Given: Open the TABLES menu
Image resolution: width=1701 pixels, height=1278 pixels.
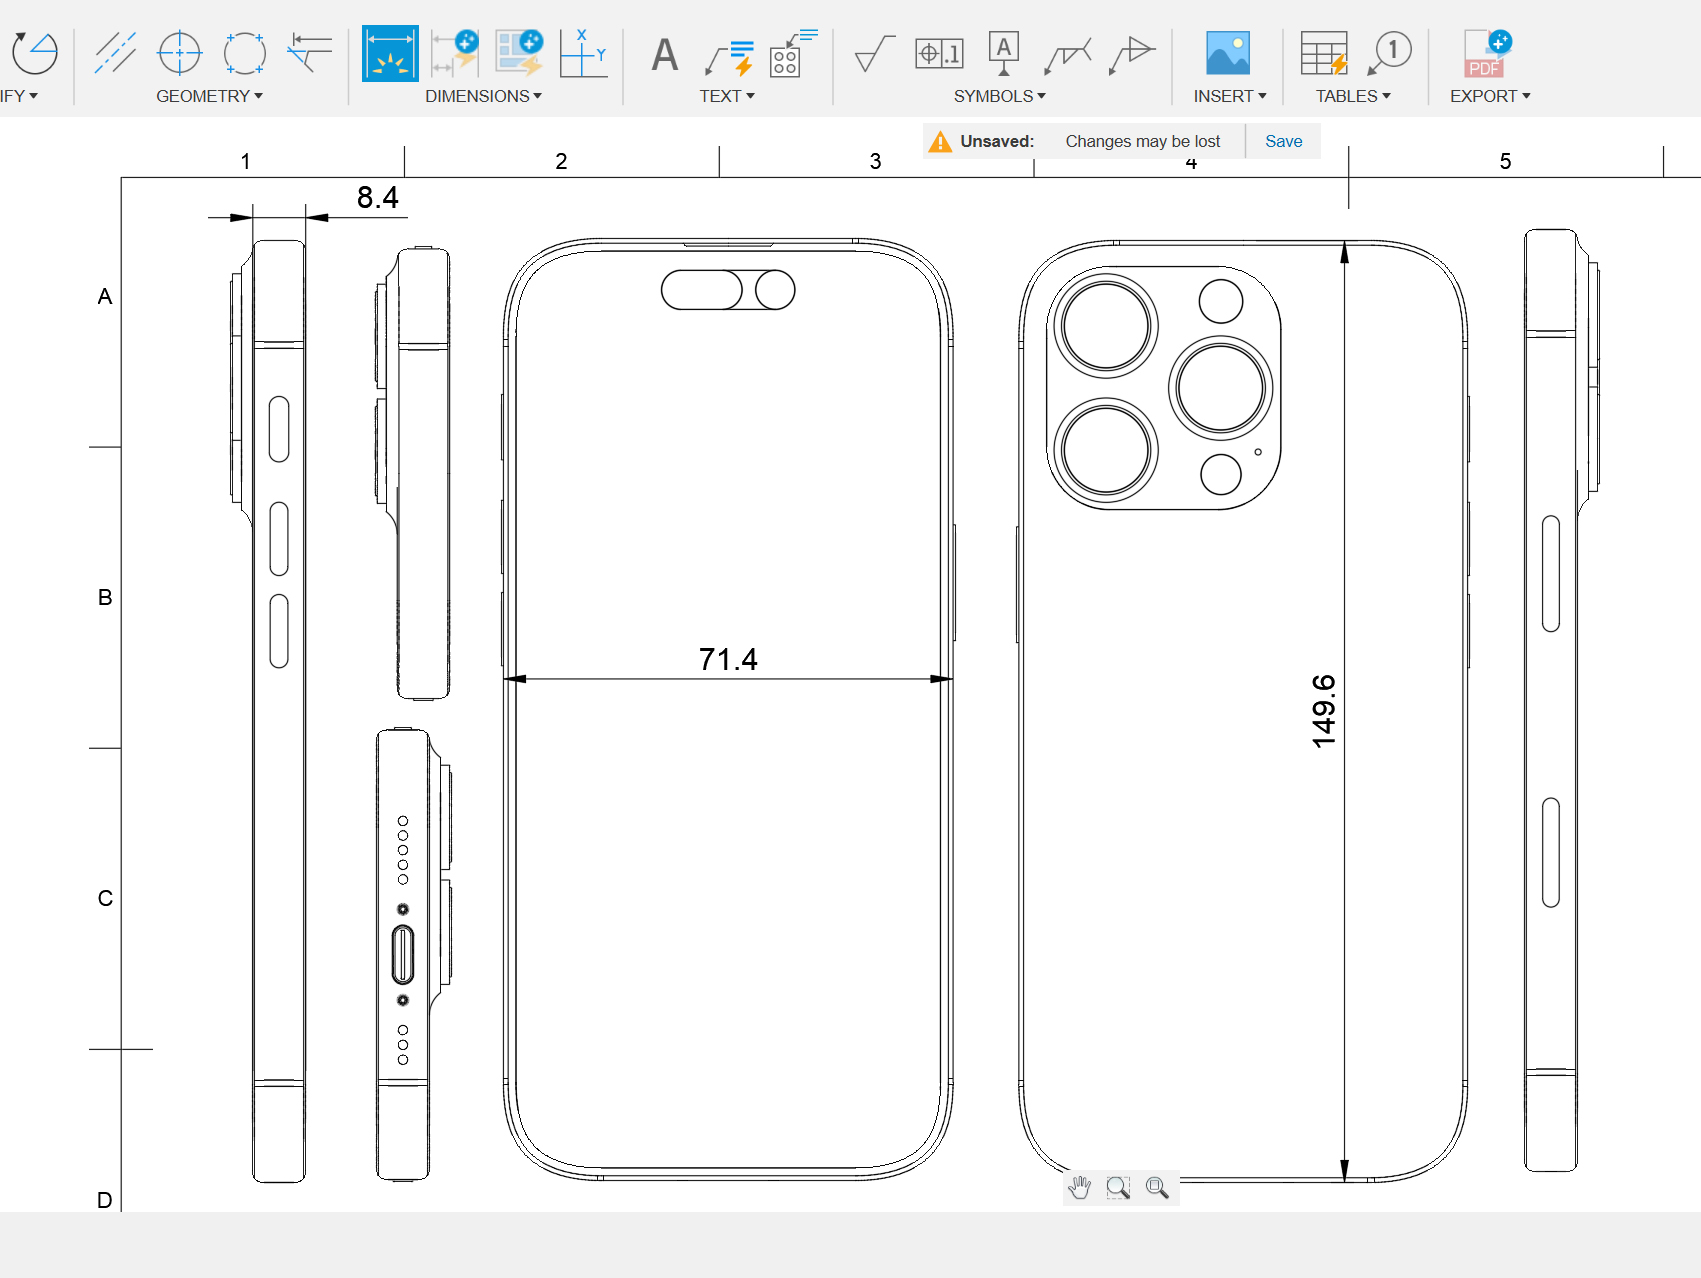Looking at the screenshot, I should coord(1352,96).
